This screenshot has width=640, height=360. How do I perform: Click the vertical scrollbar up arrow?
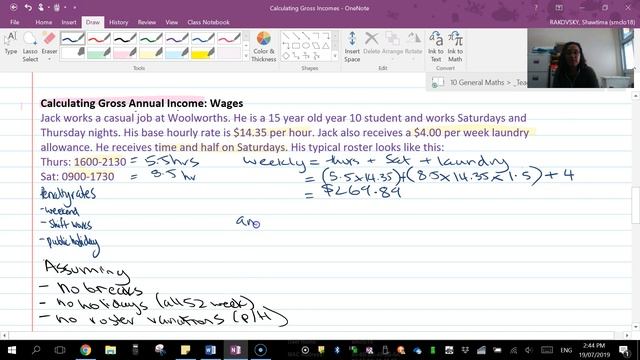(636, 96)
